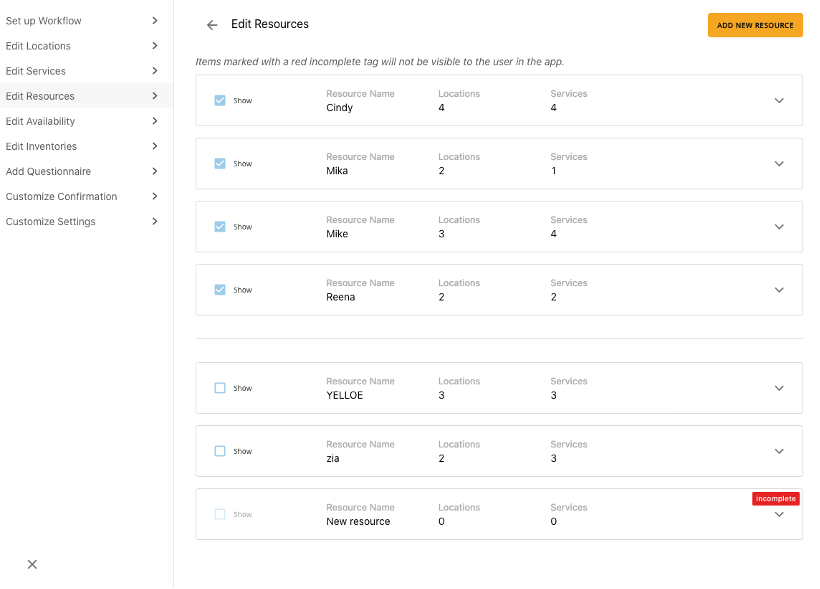Expand the Reena resource row
This screenshot has height=589, width=820.
[779, 290]
